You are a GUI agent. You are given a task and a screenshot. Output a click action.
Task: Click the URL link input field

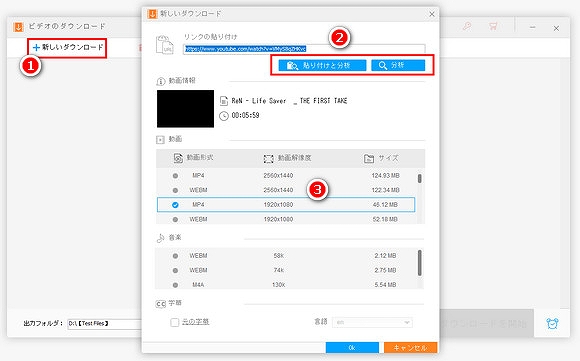[x=304, y=49]
